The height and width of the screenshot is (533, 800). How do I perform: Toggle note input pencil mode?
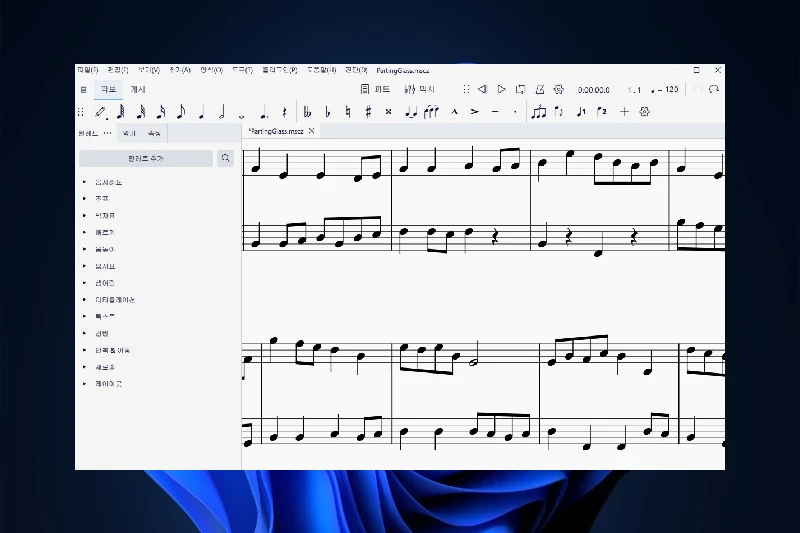(100, 112)
